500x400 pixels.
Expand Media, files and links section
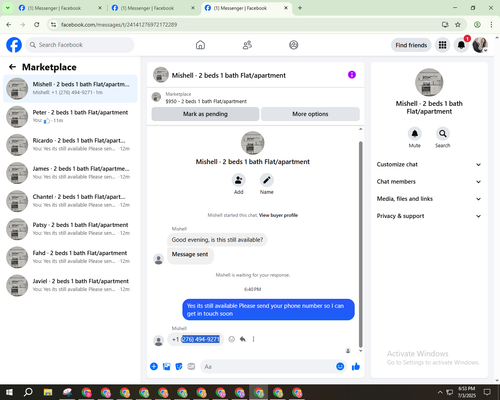(429, 199)
